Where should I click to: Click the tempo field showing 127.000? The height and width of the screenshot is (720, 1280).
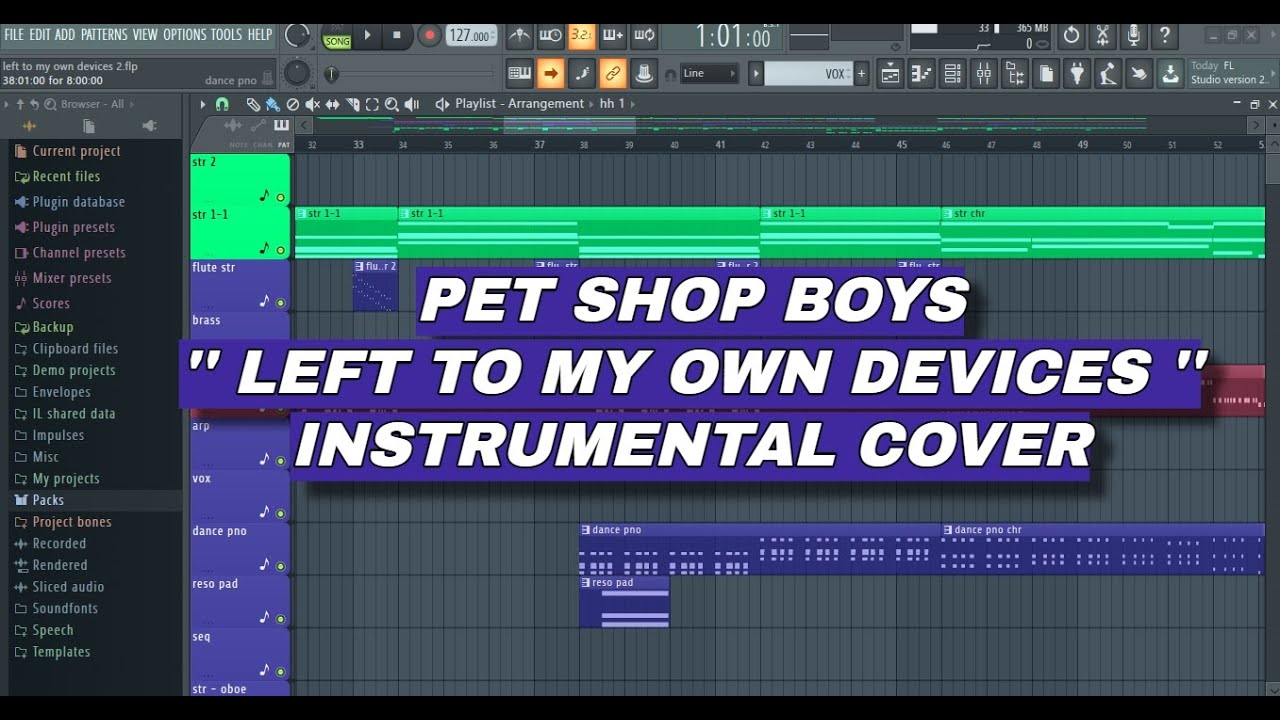coord(470,36)
